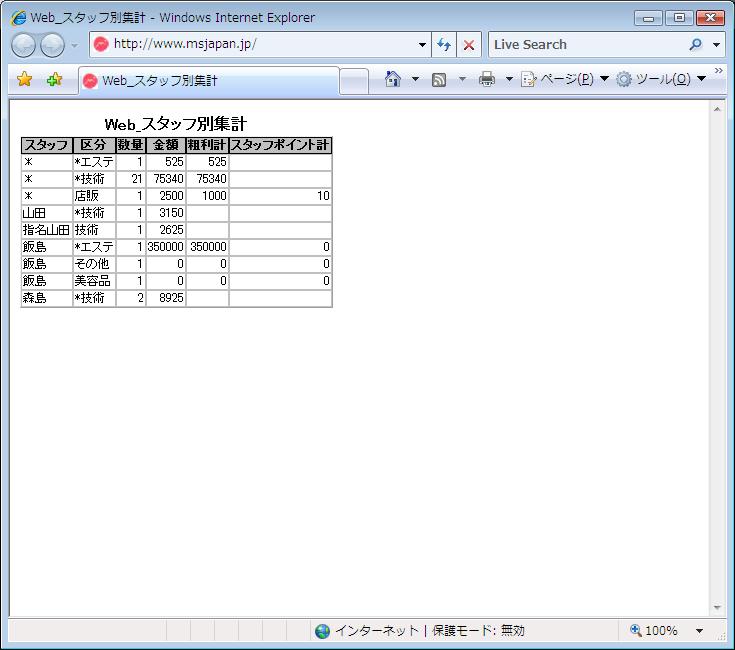Viewport: 735px width, 650px height.
Task: Open the Favorites Center star icon
Action: pos(24,79)
